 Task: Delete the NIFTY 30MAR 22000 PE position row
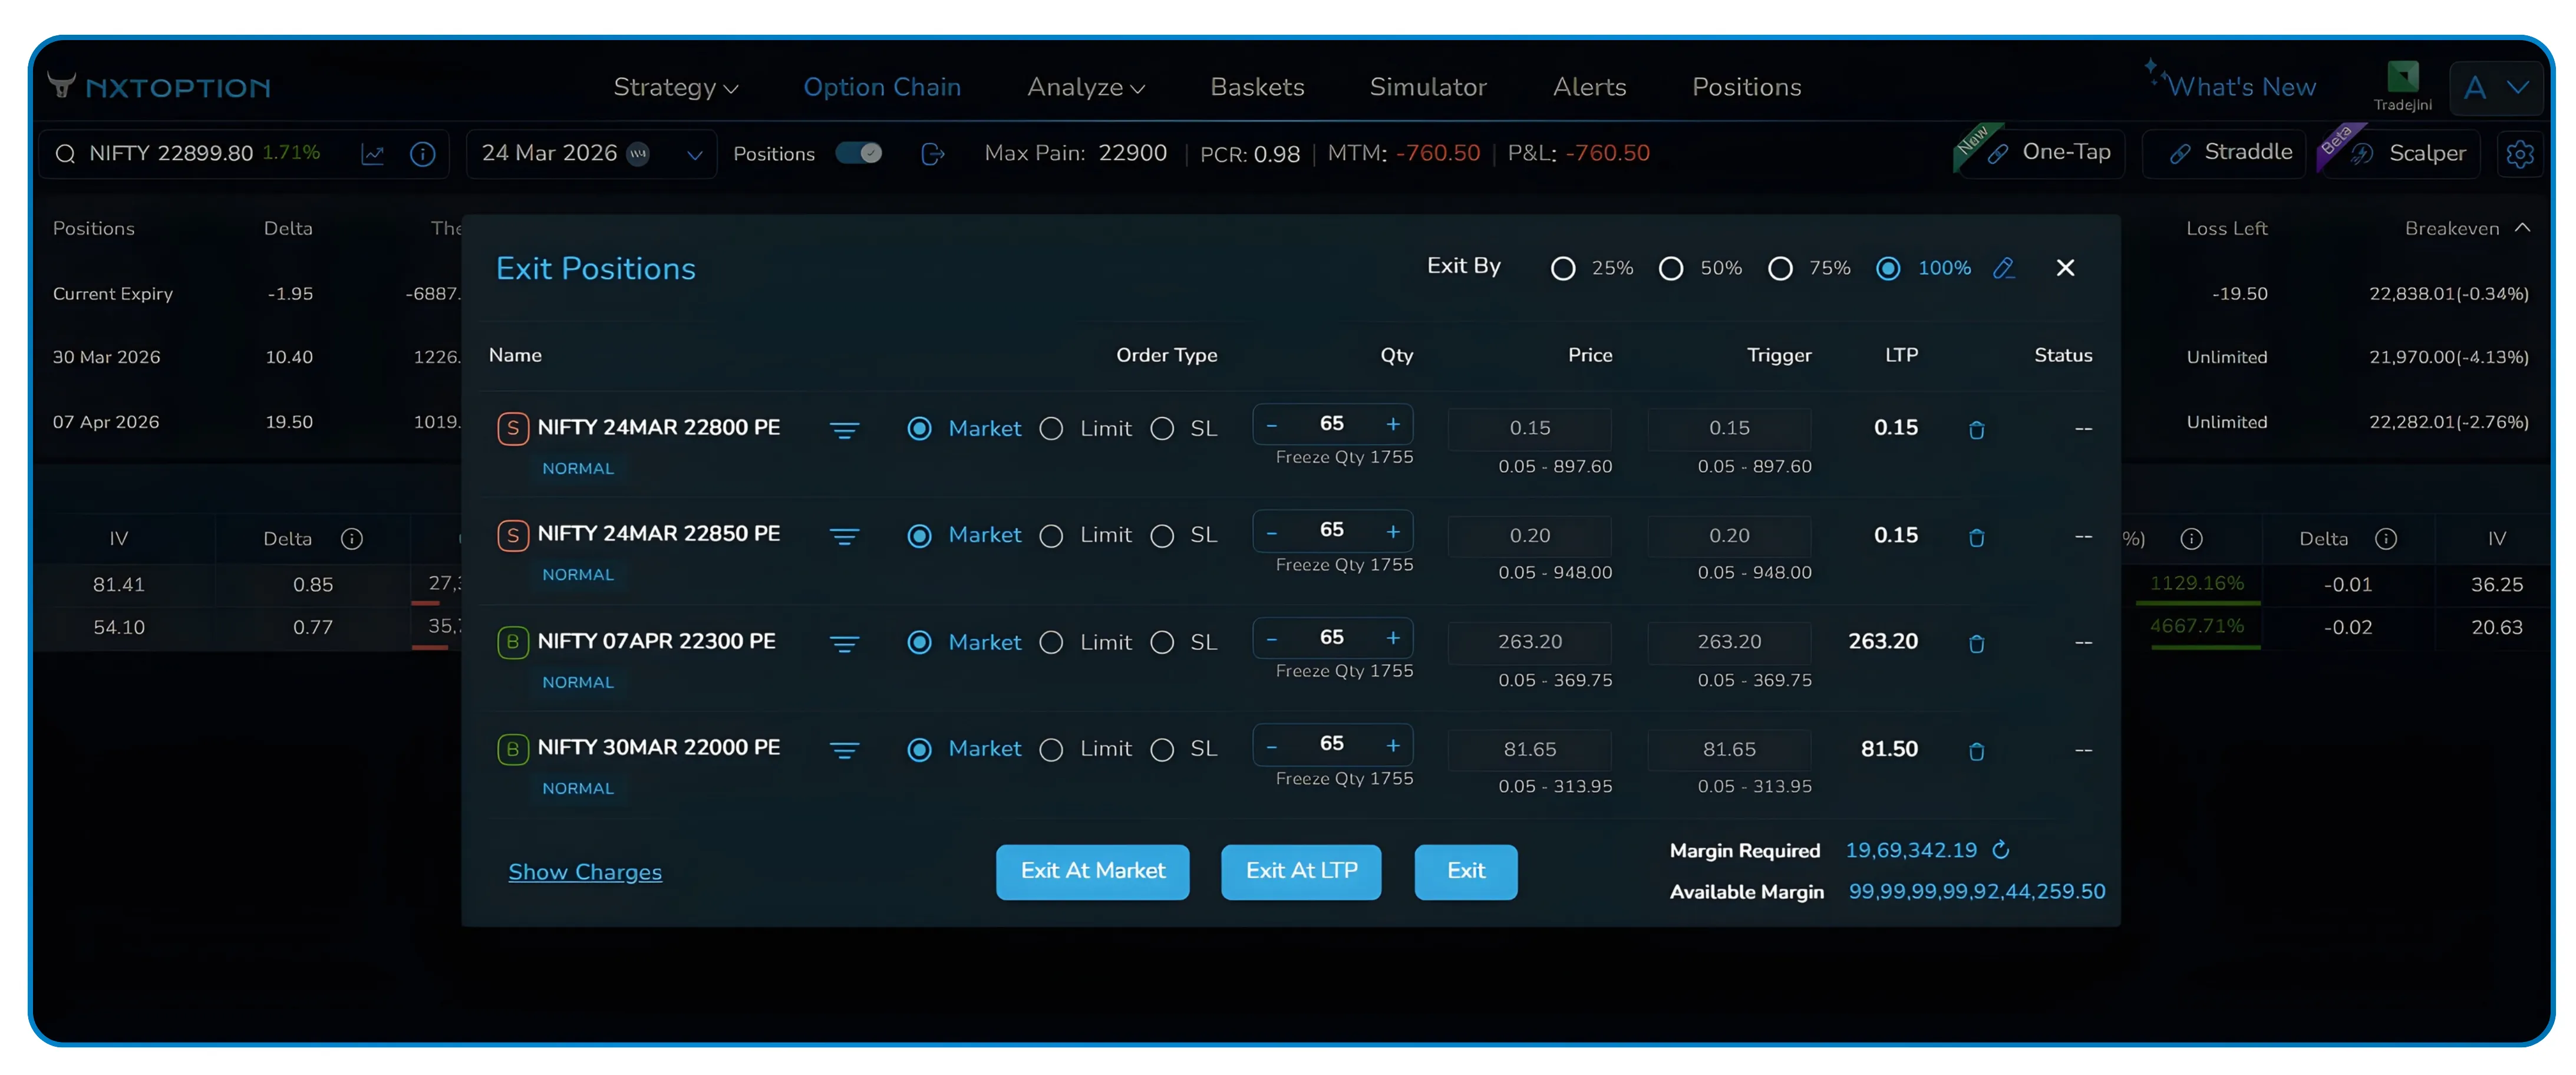coord(1977,751)
